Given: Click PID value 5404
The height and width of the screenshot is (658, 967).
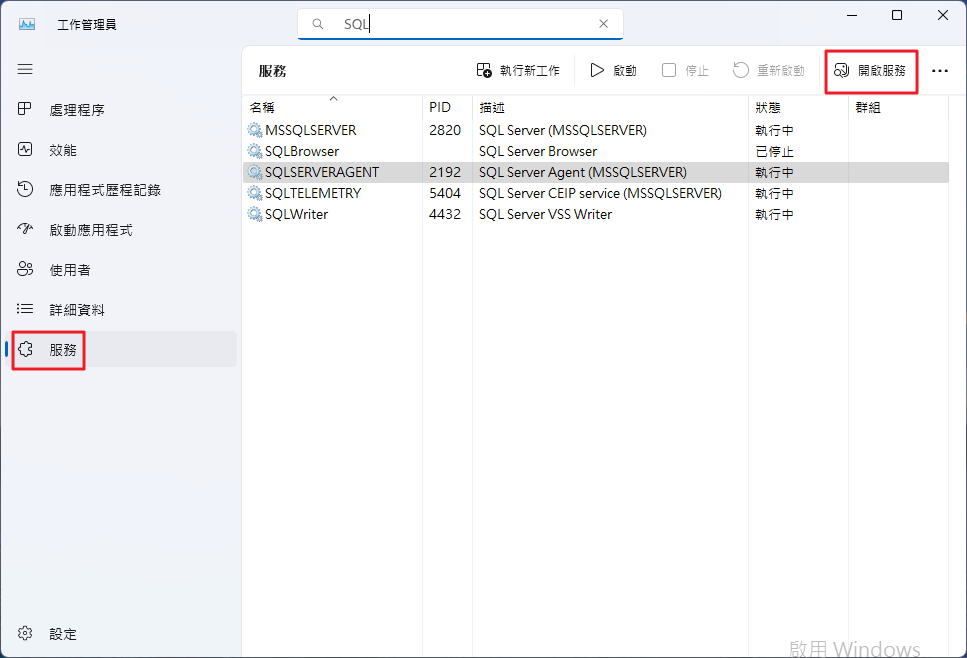Looking at the screenshot, I should (x=445, y=193).
